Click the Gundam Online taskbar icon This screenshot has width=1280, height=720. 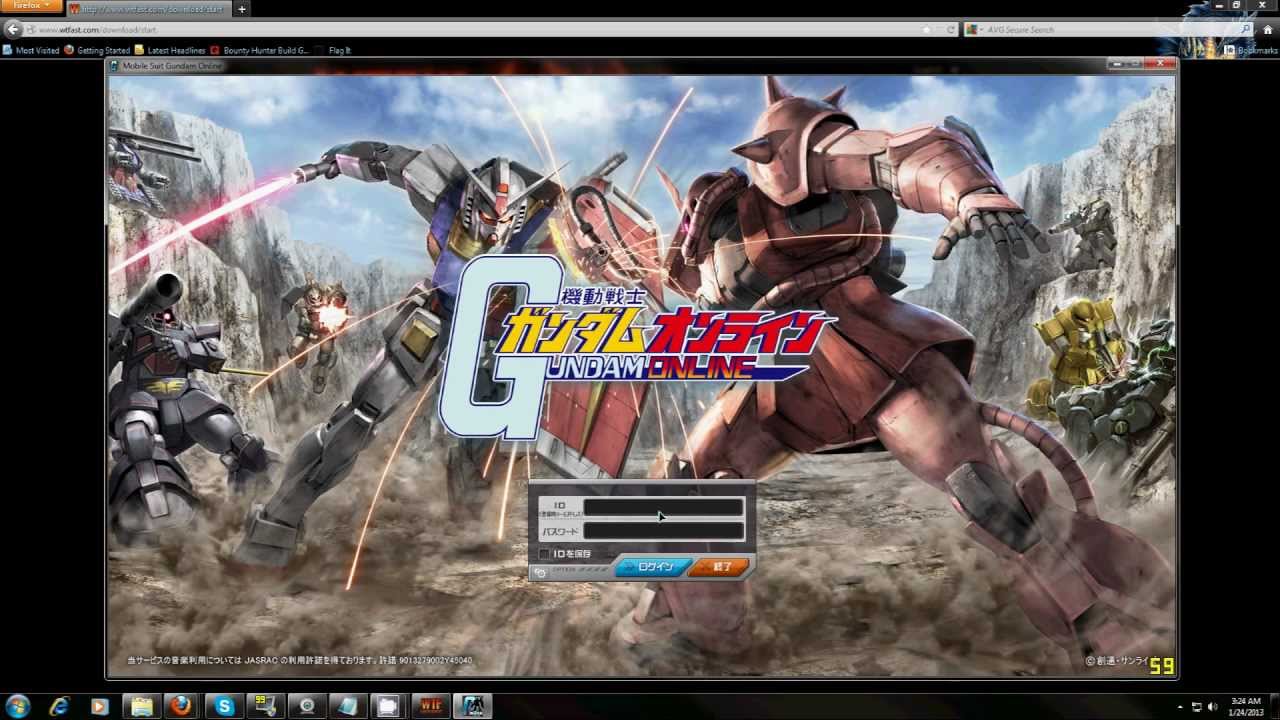pos(471,706)
